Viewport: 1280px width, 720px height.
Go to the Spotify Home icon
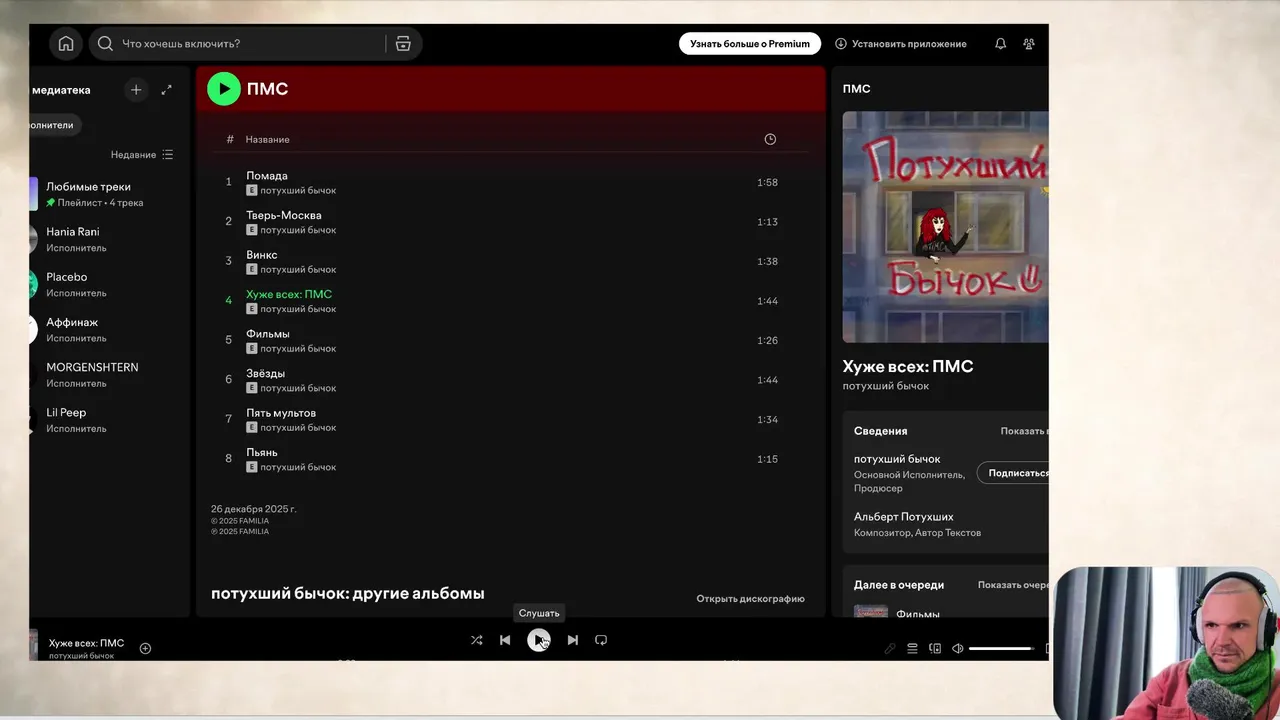coord(66,44)
